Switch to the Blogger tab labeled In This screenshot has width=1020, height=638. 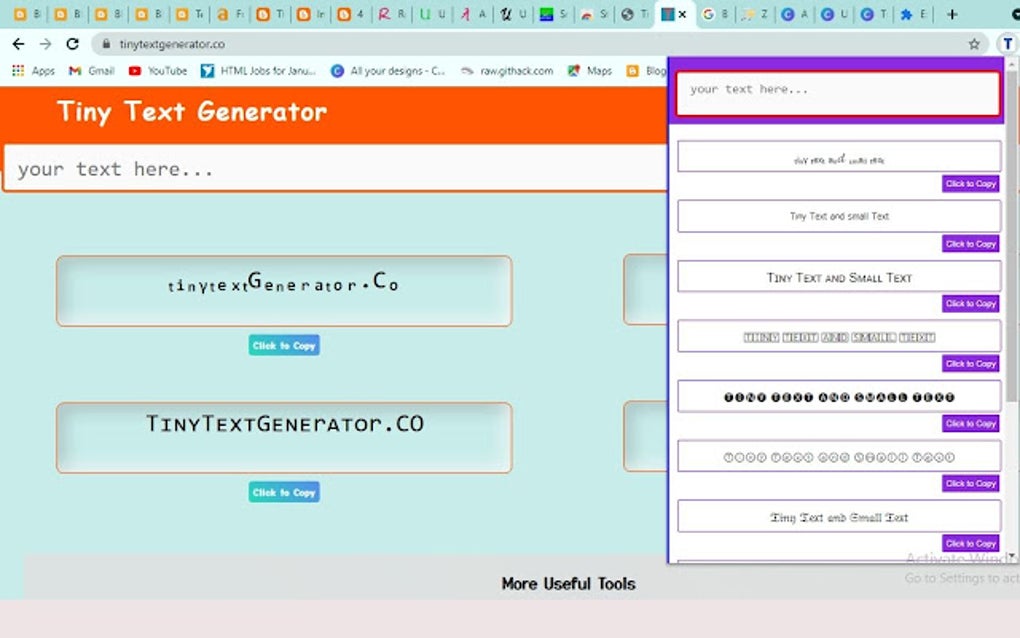(x=311, y=14)
